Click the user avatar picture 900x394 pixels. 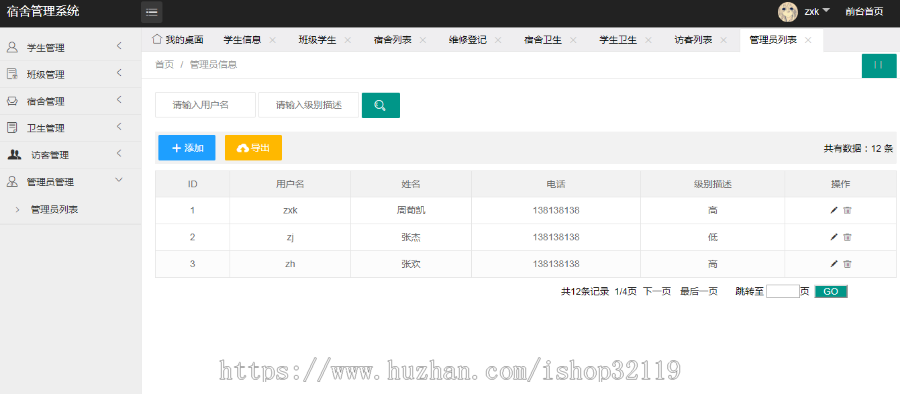click(x=788, y=11)
